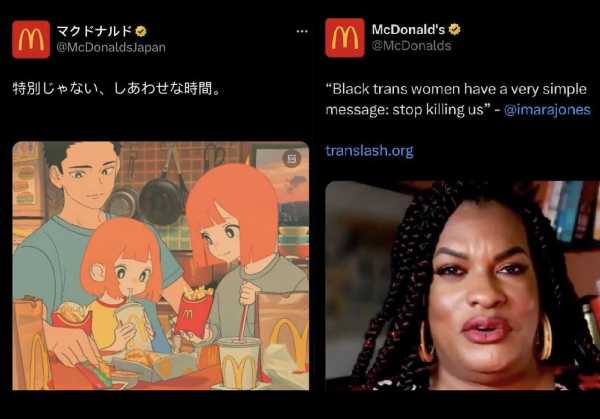Click the verified badge next to McDonald's
600x419 pixels.
tap(455, 29)
